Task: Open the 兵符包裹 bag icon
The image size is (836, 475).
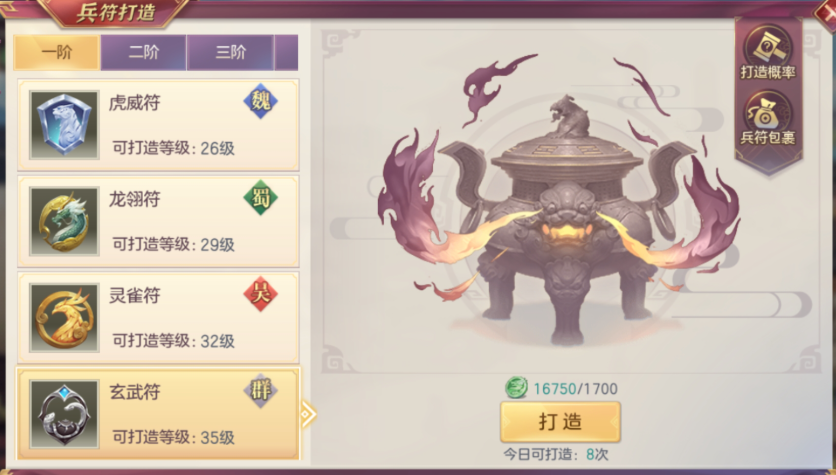Action: [x=768, y=119]
